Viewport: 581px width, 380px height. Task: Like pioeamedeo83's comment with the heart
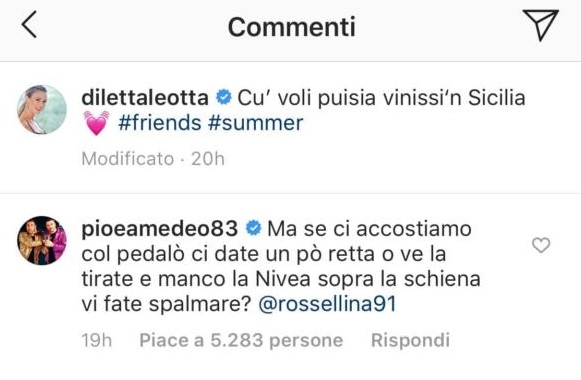coord(541,245)
